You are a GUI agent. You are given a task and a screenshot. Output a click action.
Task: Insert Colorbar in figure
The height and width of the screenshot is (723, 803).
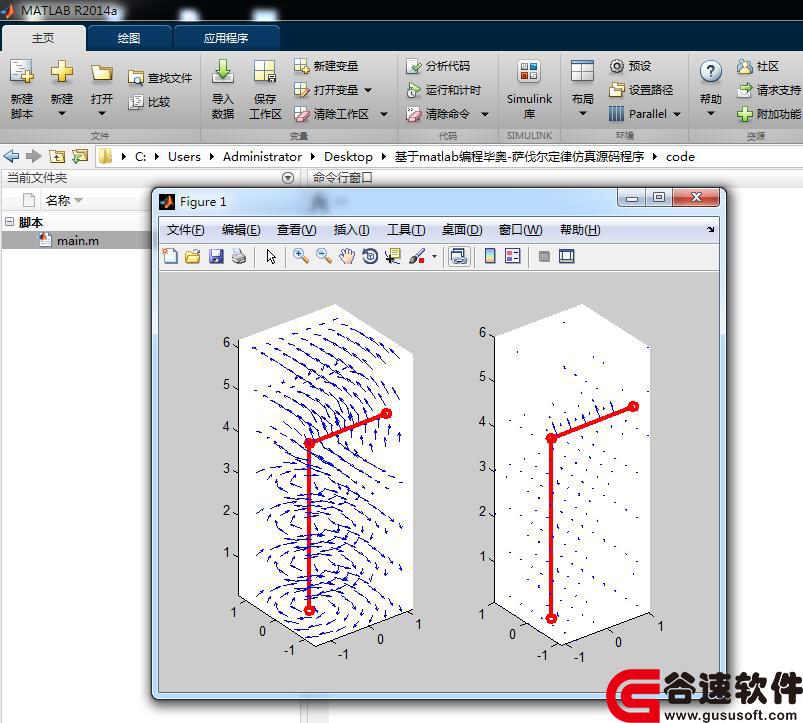point(490,256)
